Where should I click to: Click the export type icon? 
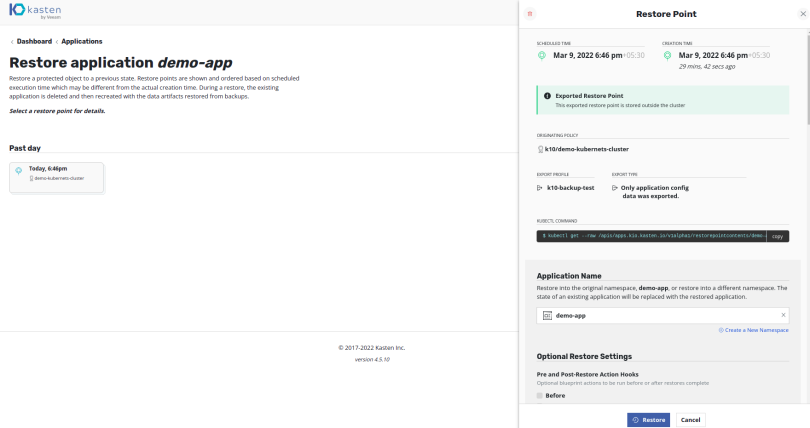coord(615,188)
